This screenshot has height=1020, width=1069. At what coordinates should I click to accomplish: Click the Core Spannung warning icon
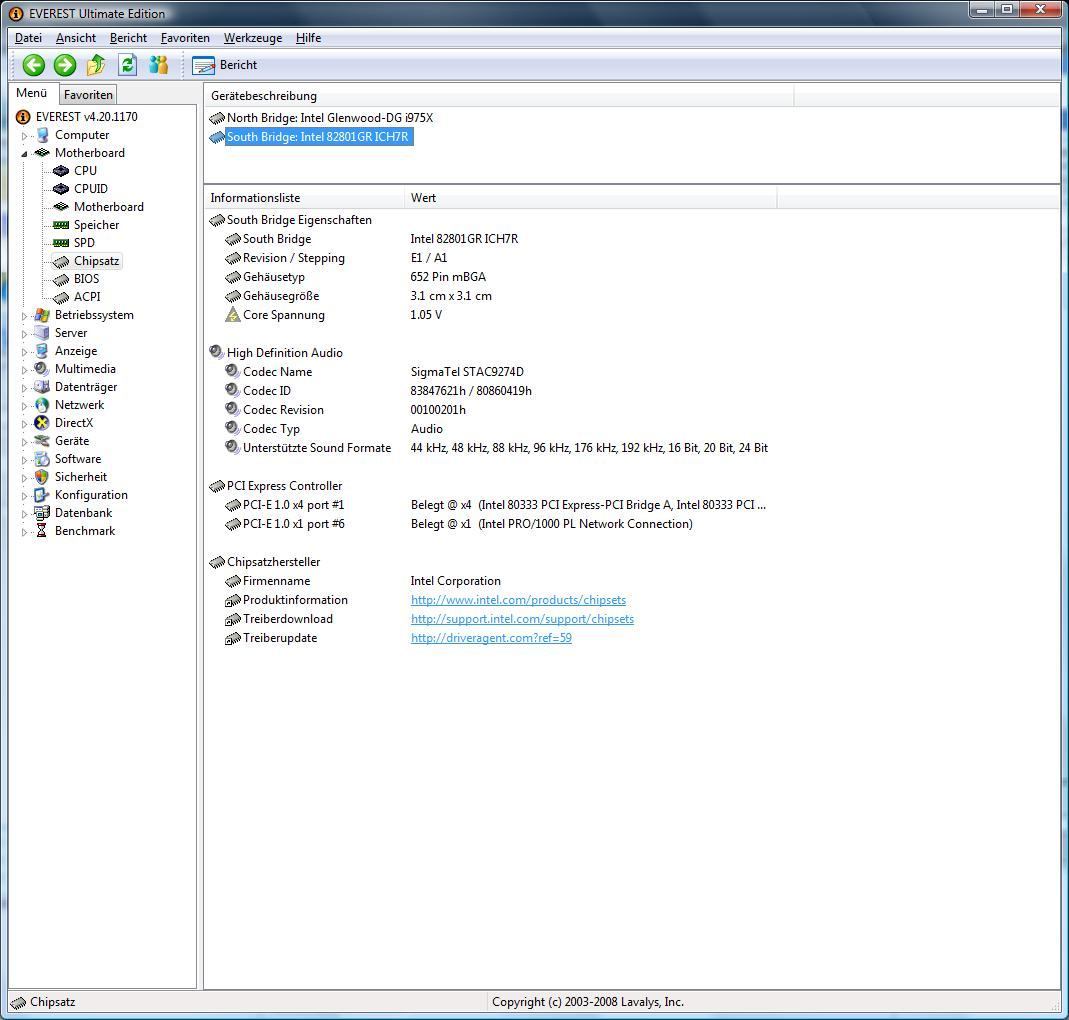point(233,315)
